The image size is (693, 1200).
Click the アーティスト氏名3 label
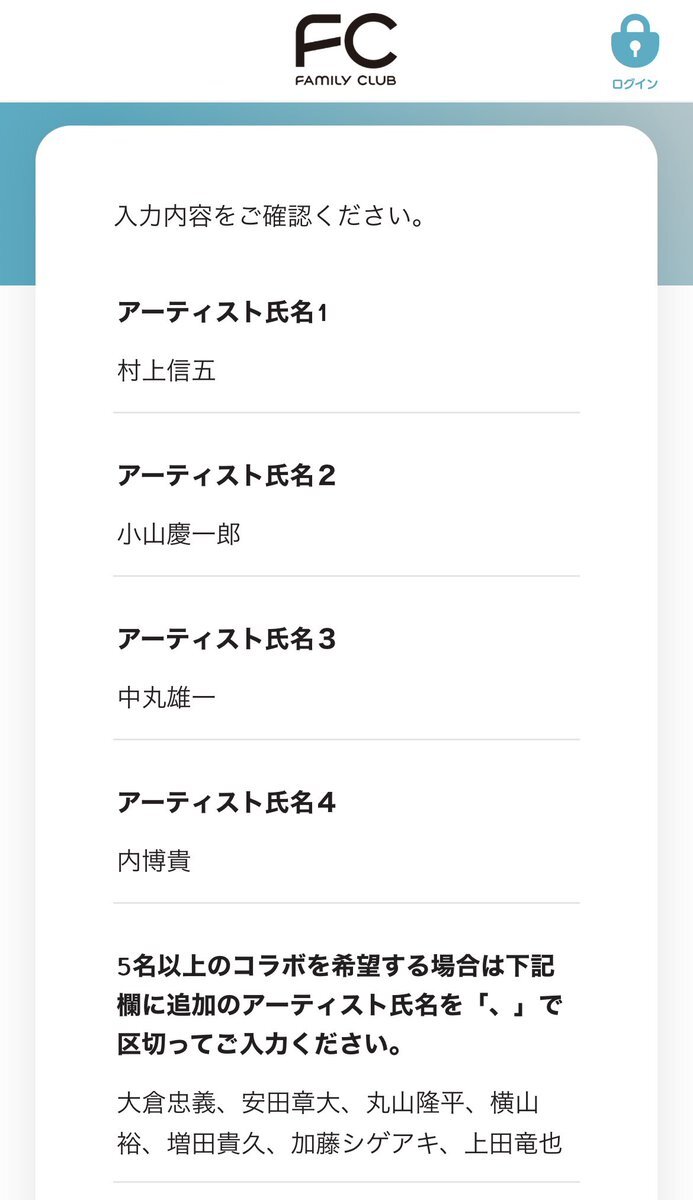click(x=226, y=639)
